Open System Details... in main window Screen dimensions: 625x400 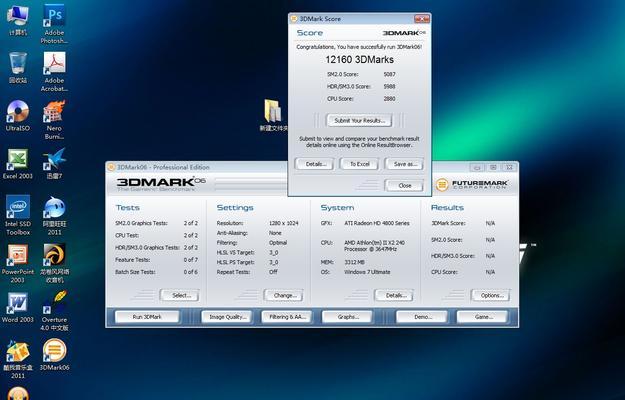pyautogui.click(x=394, y=295)
